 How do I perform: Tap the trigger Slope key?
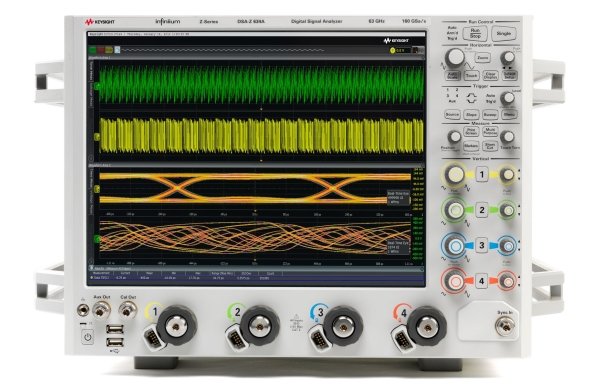(x=471, y=114)
